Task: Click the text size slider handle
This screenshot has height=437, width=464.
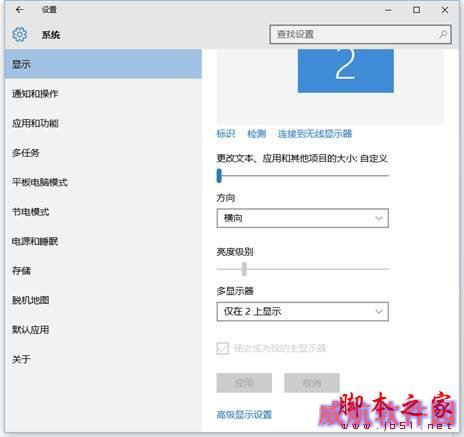Action: pos(219,175)
